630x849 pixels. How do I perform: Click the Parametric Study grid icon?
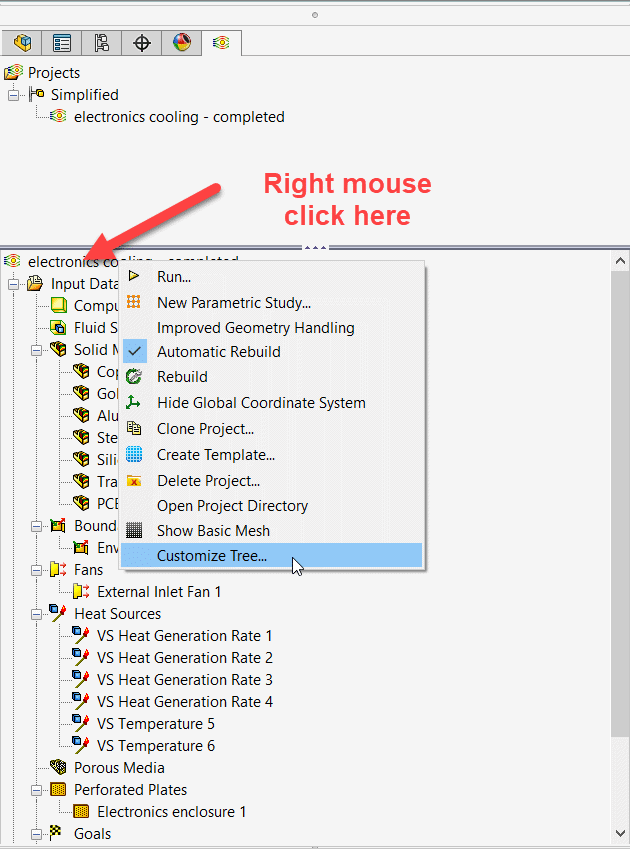pos(134,302)
